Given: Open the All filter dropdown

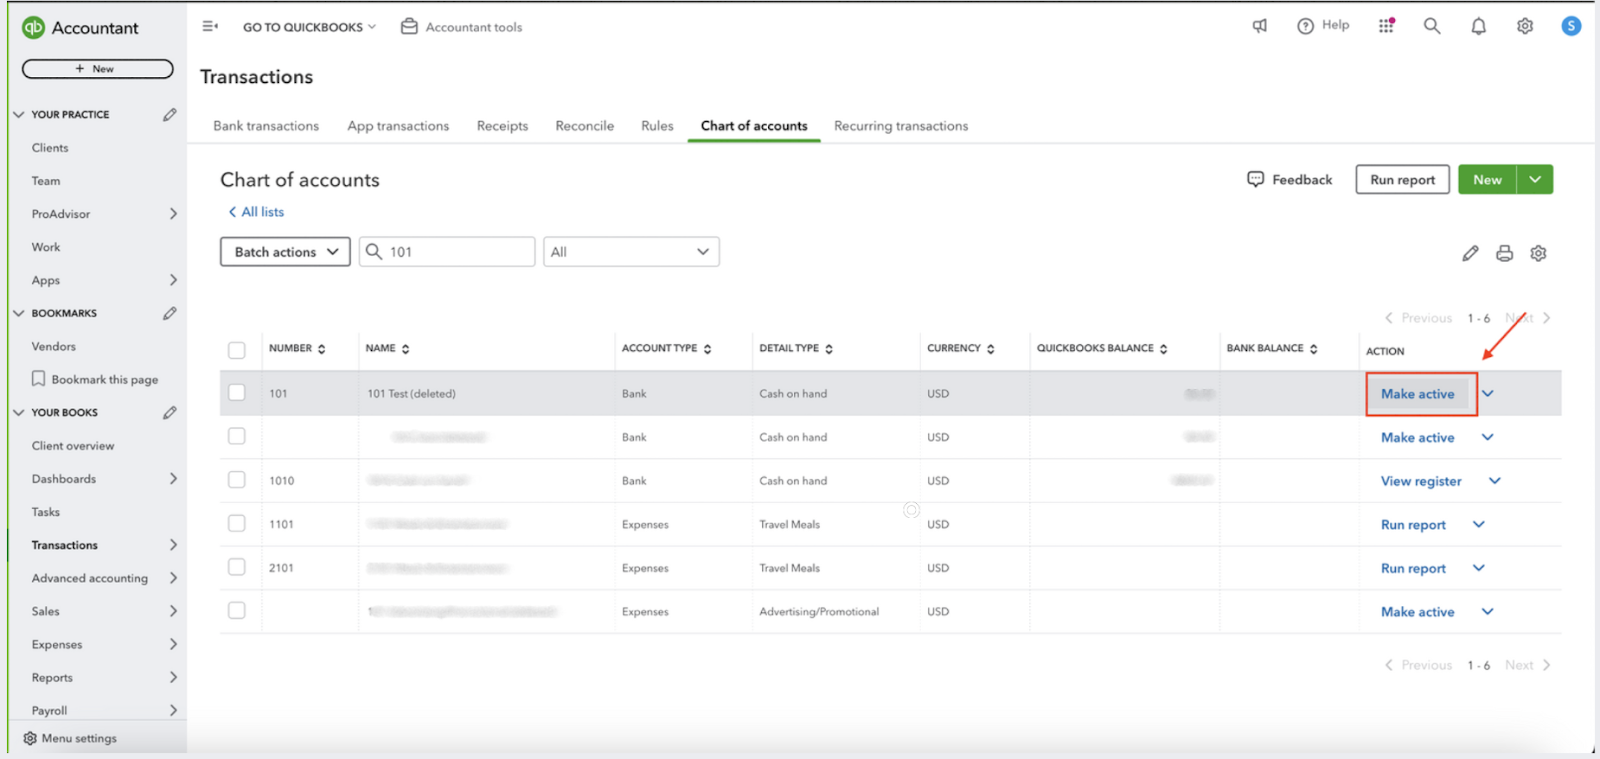Looking at the screenshot, I should pyautogui.click(x=631, y=252).
